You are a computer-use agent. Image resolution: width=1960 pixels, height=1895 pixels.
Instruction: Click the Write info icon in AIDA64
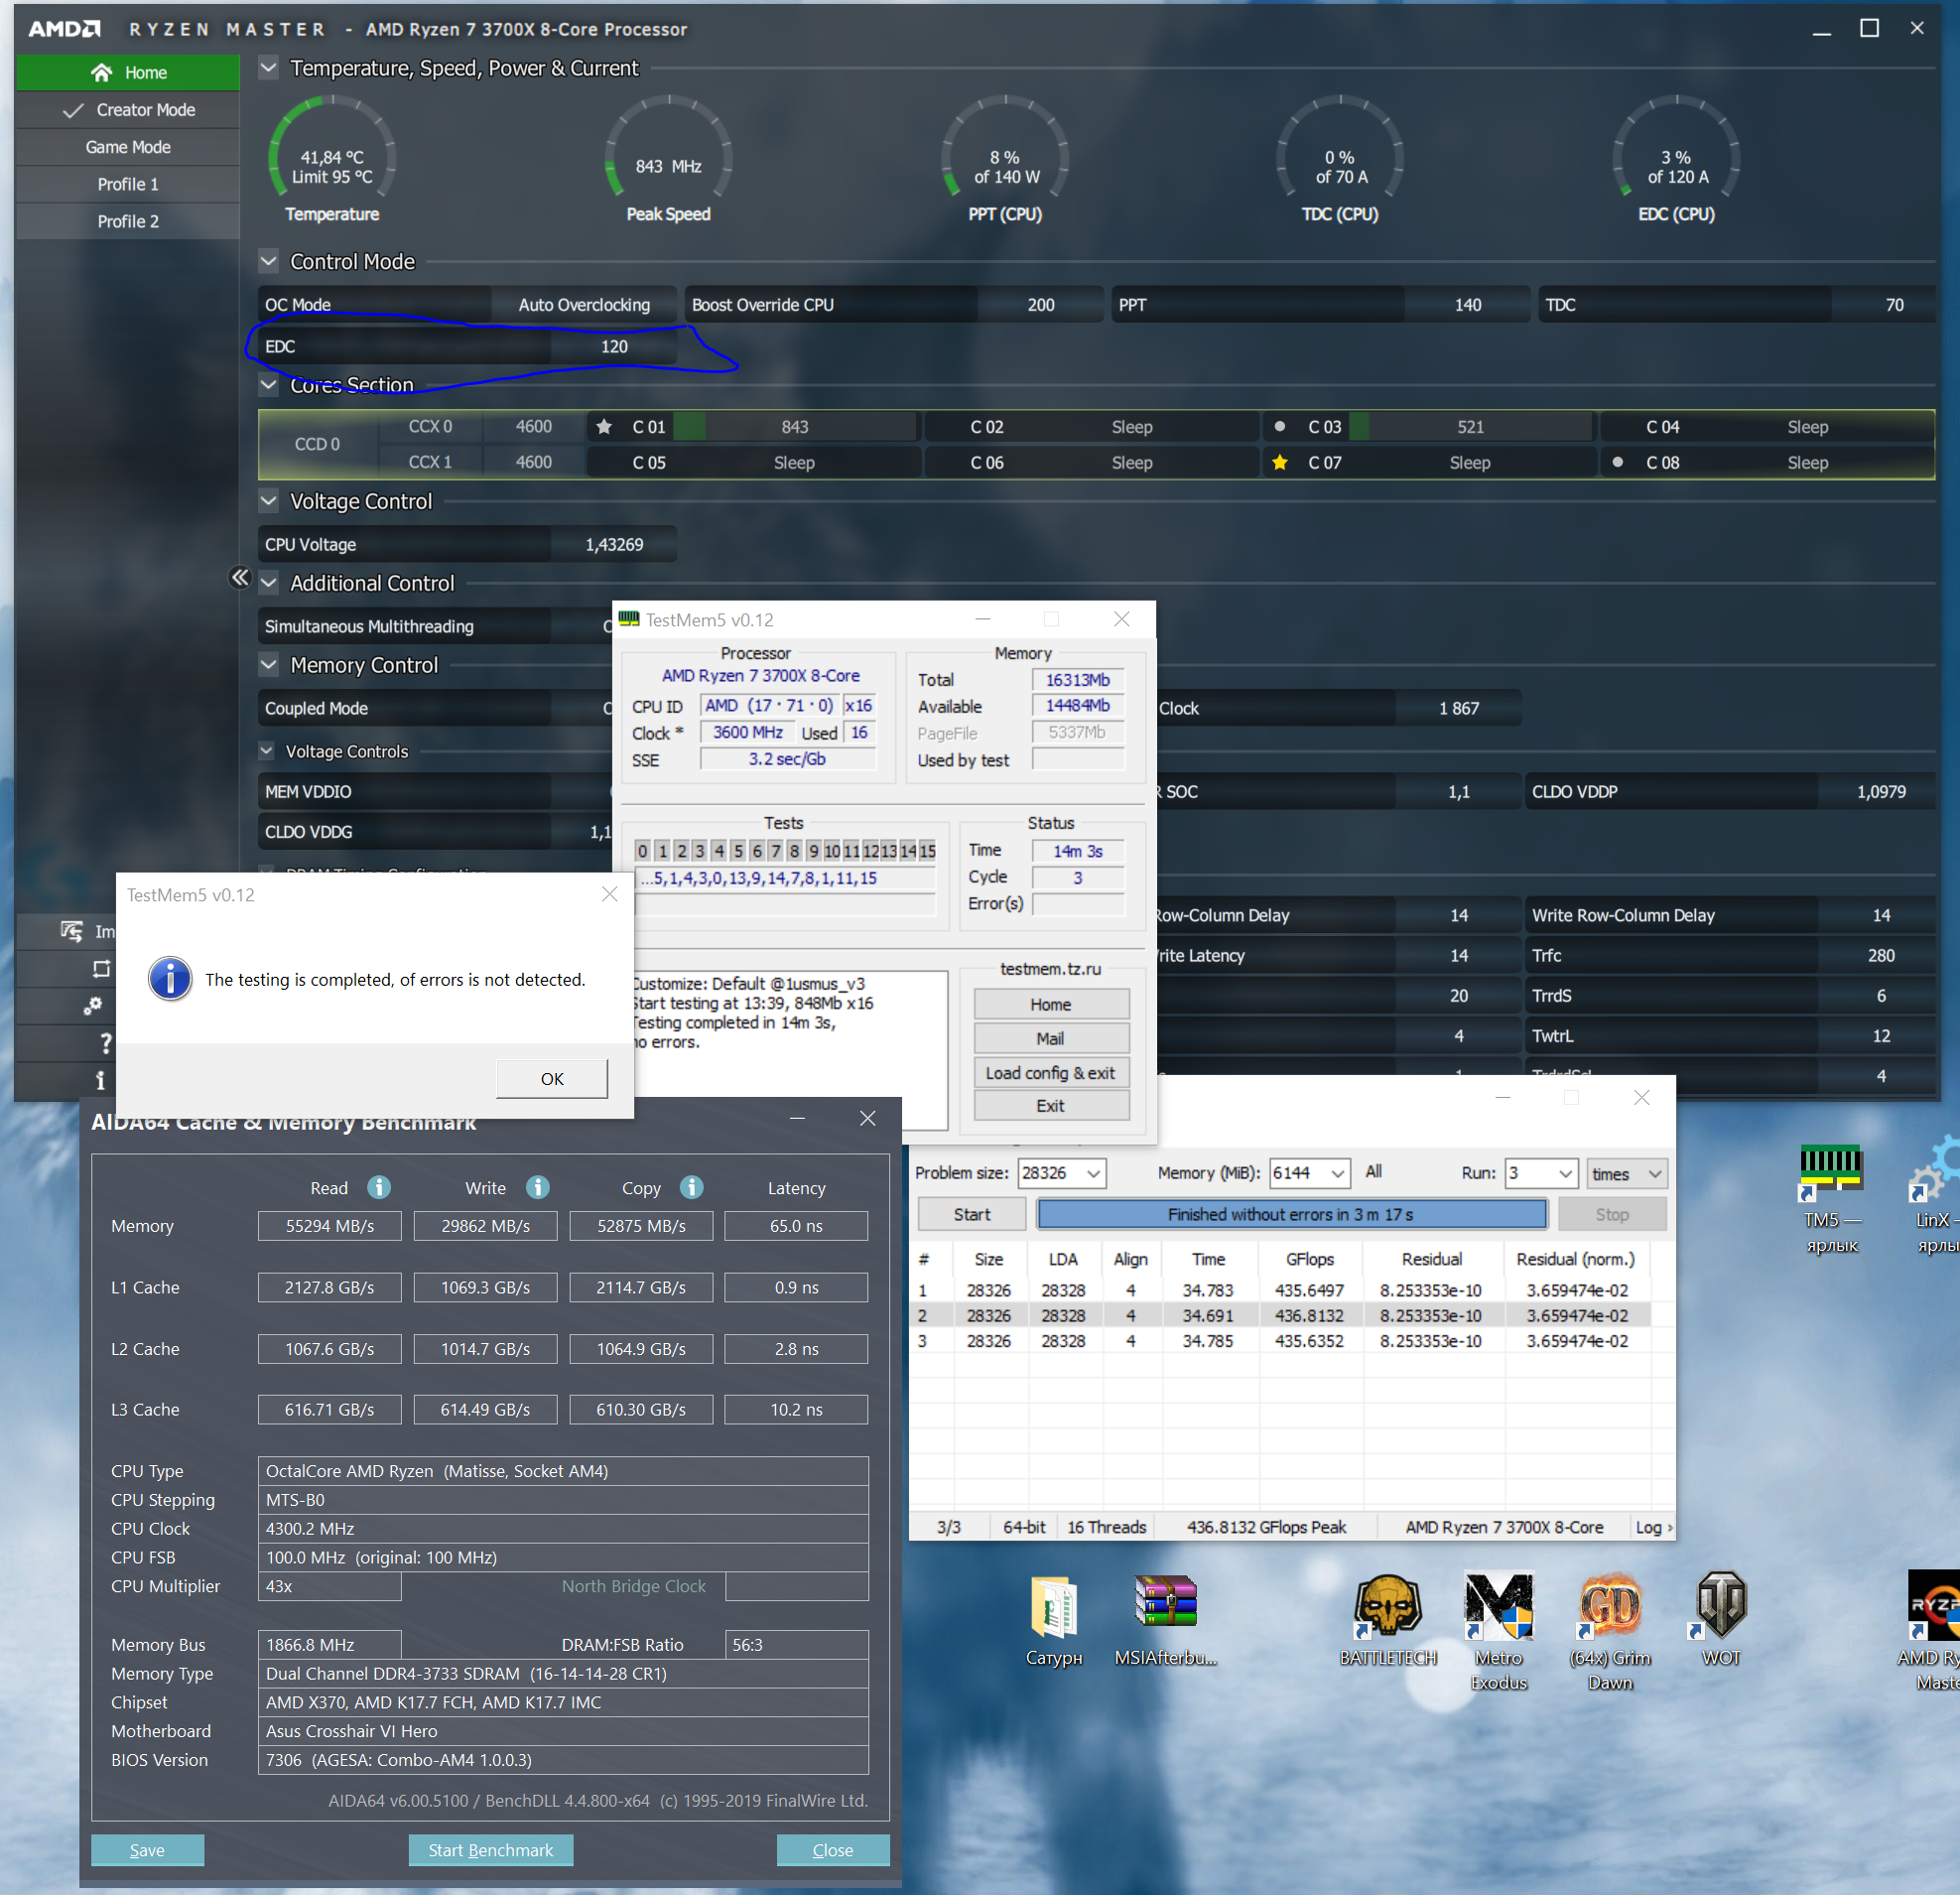537,1187
